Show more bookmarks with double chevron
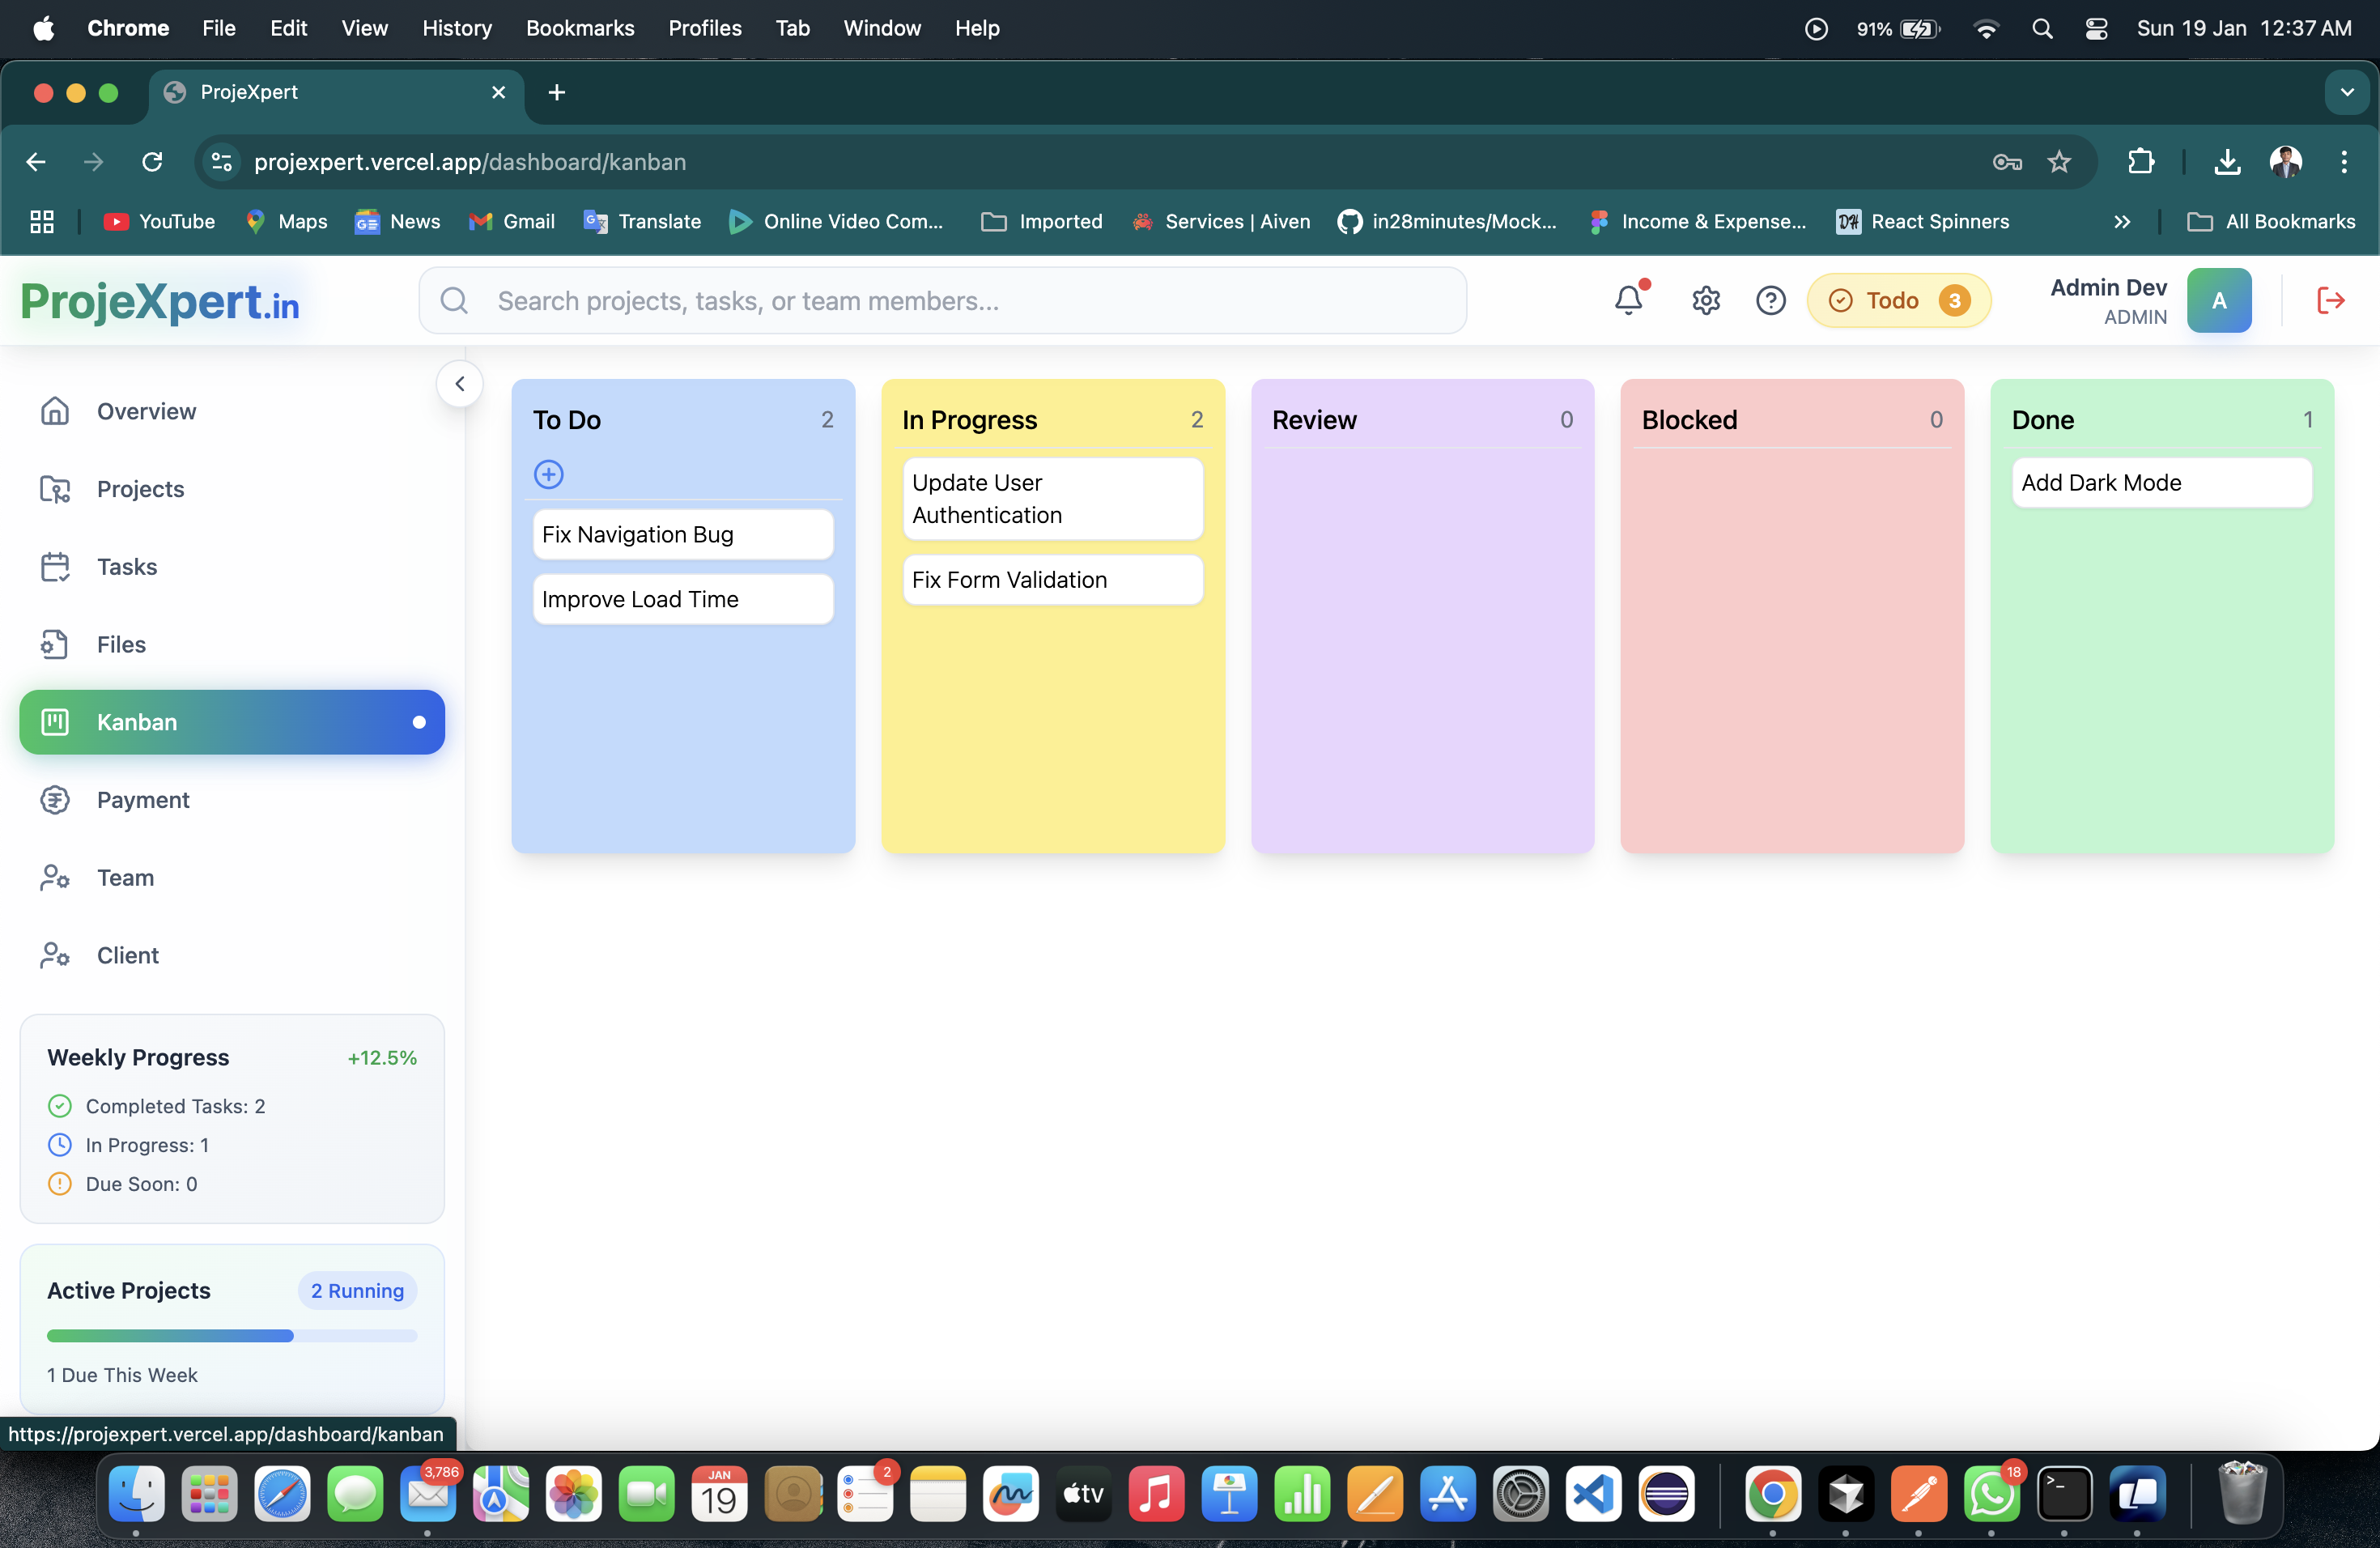This screenshot has width=2380, height=1548. tap(2122, 222)
